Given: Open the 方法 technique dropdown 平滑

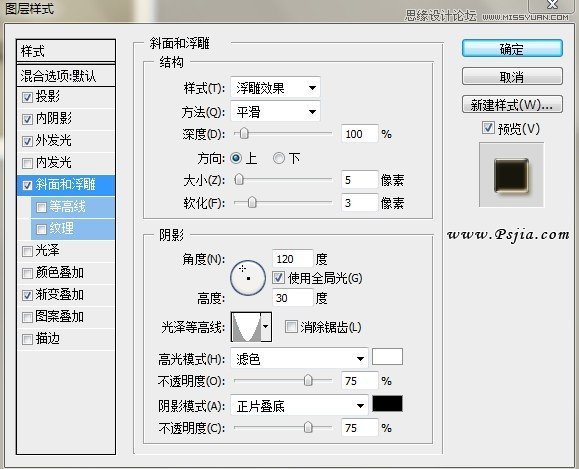Looking at the screenshot, I should point(275,112).
